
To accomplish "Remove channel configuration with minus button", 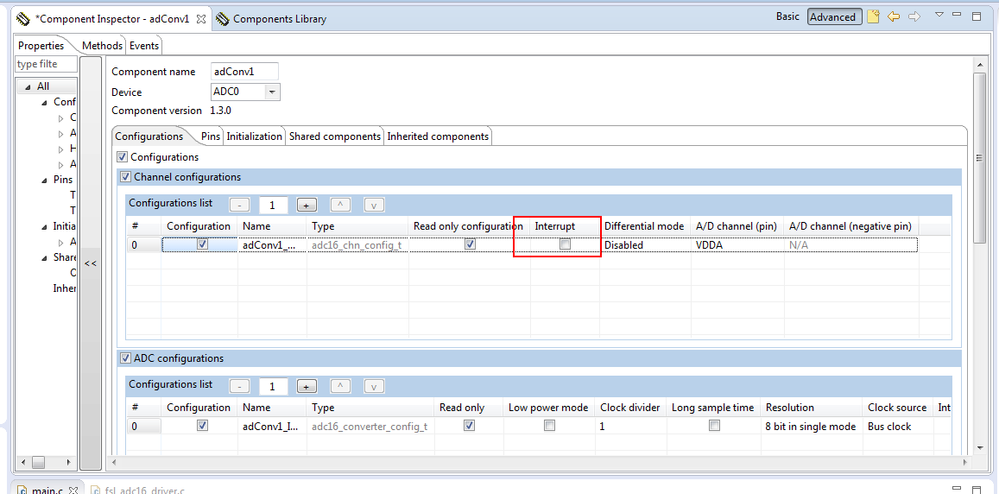I will [x=240, y=205].
